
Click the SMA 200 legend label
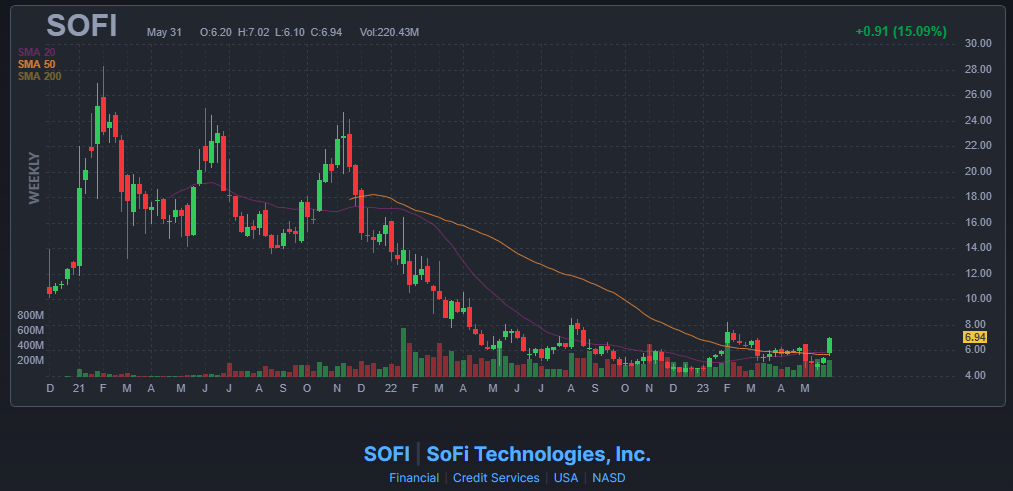39,76
